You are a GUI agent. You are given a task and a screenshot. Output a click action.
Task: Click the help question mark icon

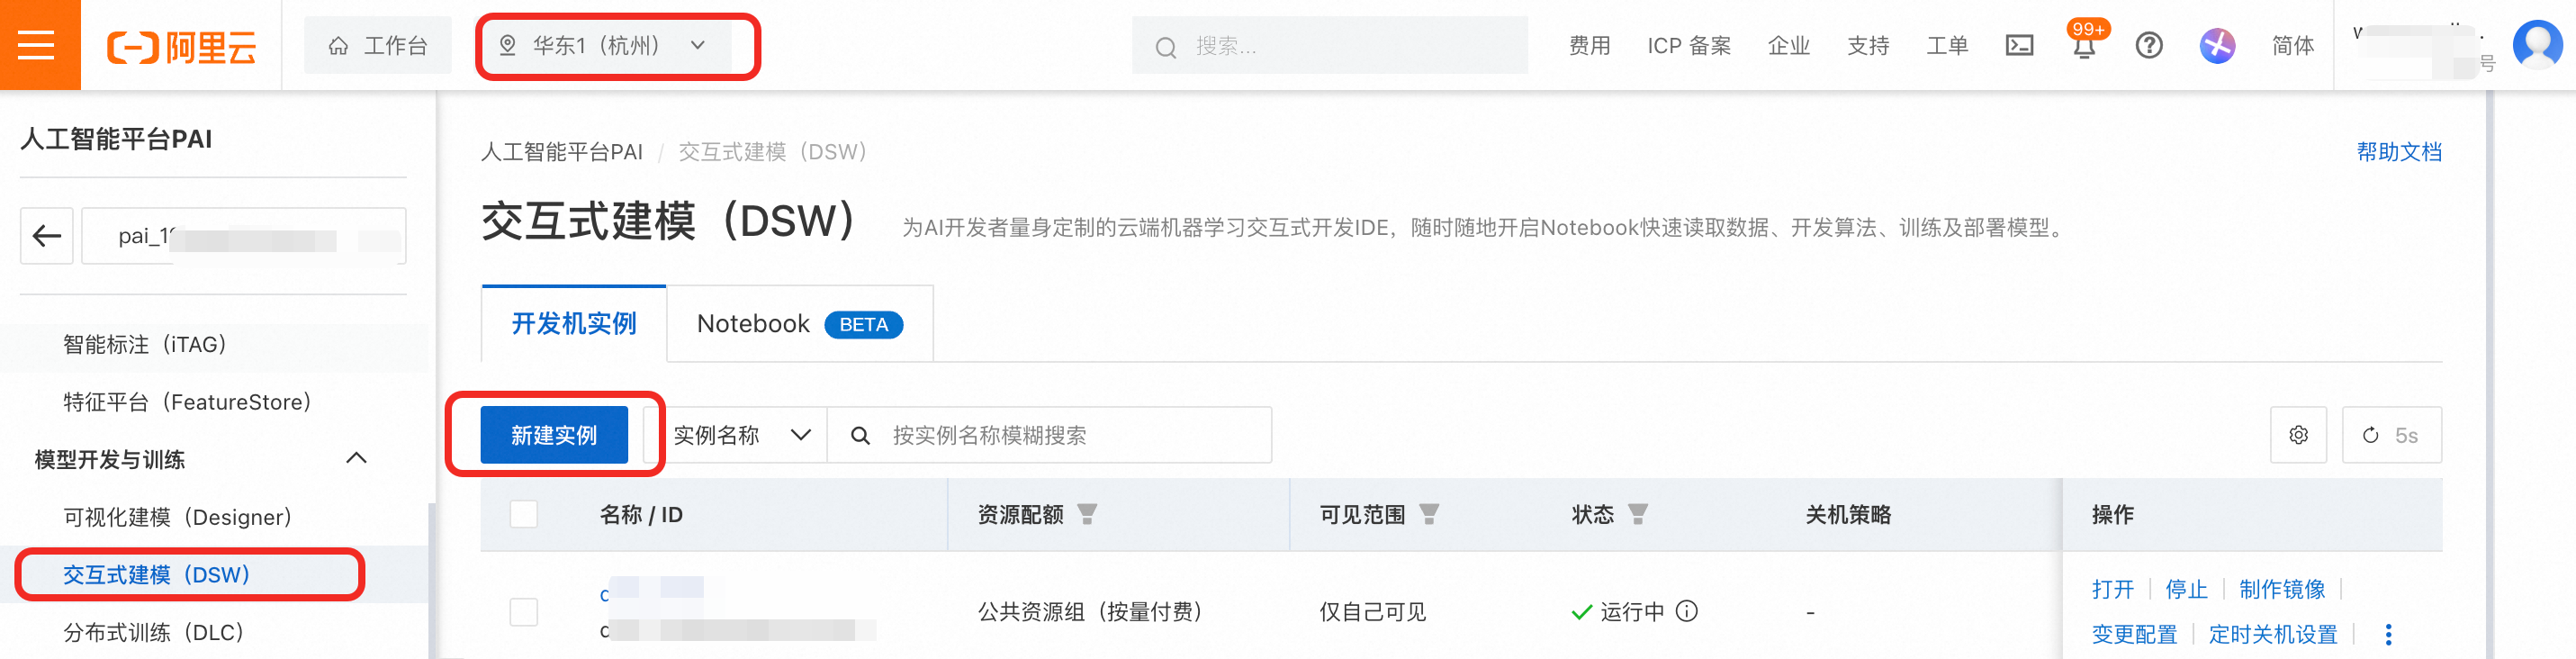pos(2148,45)
